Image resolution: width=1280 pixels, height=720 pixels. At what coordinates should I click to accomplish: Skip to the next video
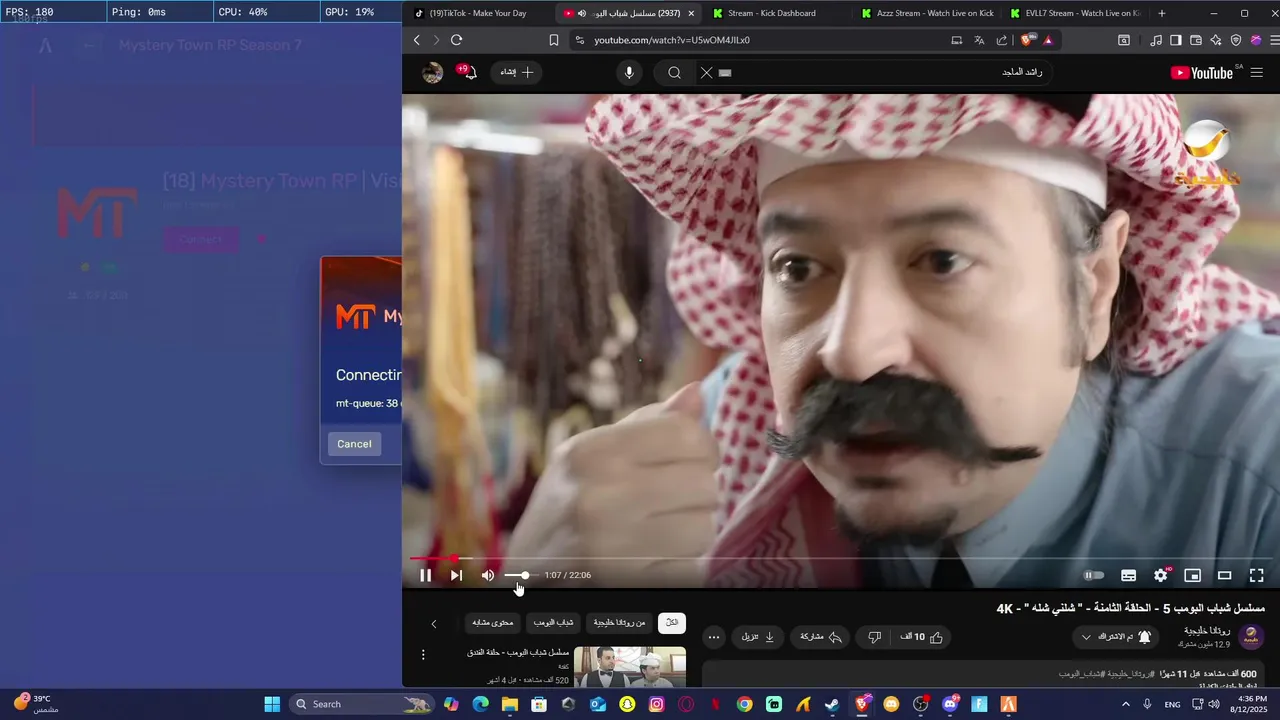click(x=456, y=575)
